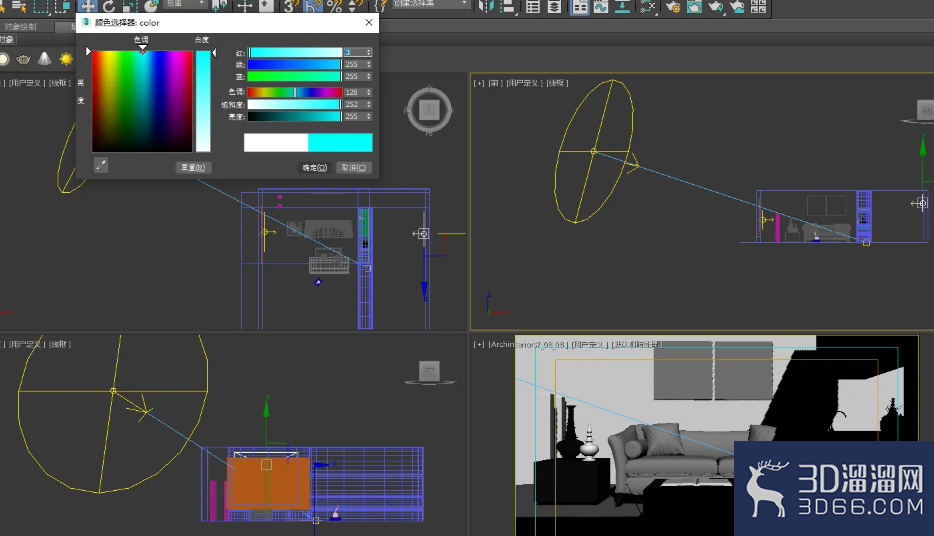The image size is (934, 536).
Task: Switch to the 对象绘制 ribbon tab
Action: coord(20,27)
